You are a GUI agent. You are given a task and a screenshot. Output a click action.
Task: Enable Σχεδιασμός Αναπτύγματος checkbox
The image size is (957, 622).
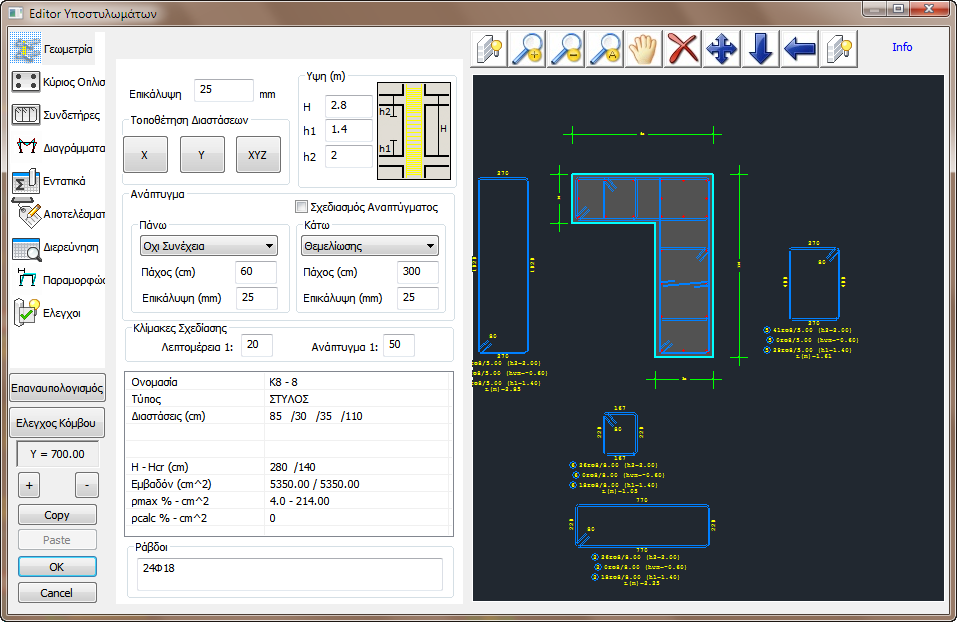pyautogui.click(x=302, y=207)
